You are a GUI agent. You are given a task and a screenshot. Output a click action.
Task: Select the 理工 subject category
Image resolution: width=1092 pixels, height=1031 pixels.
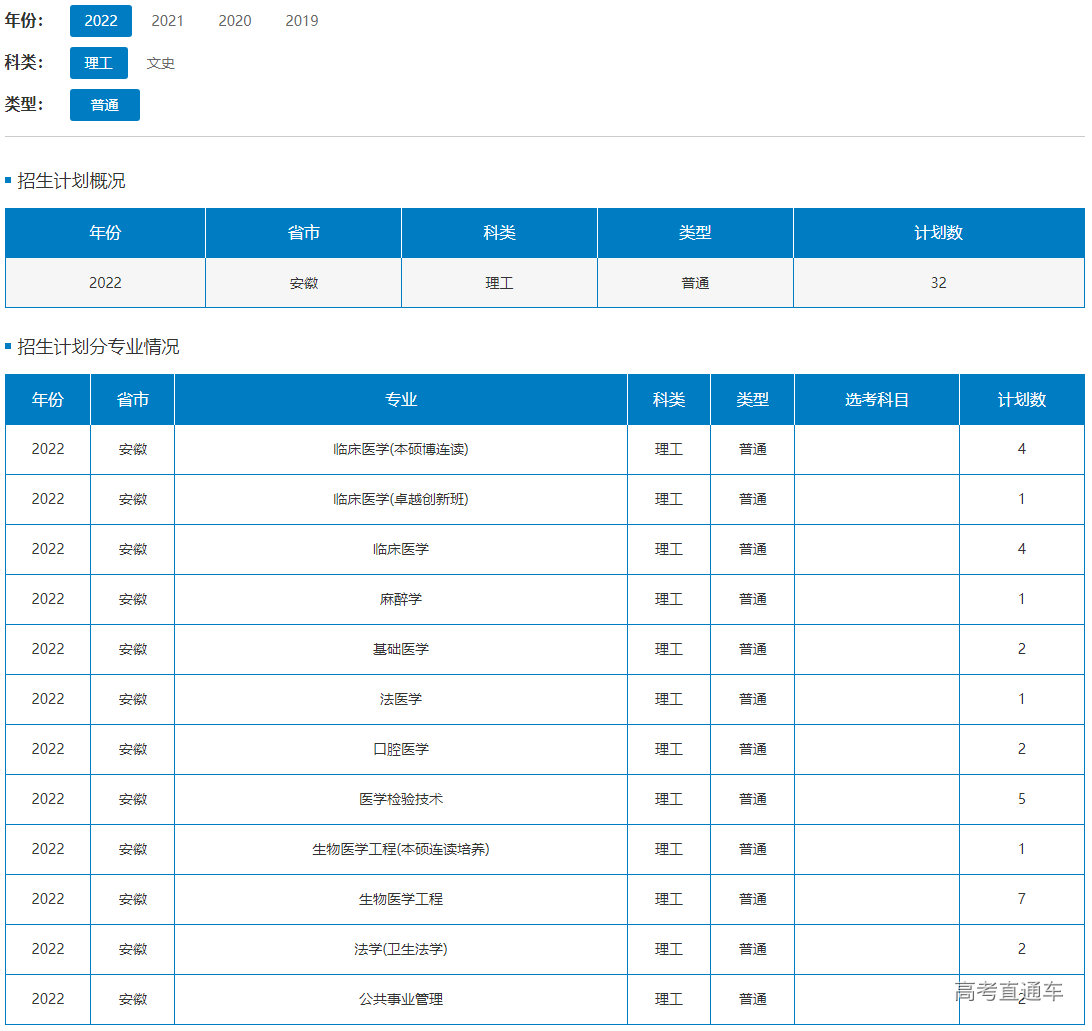99,63
